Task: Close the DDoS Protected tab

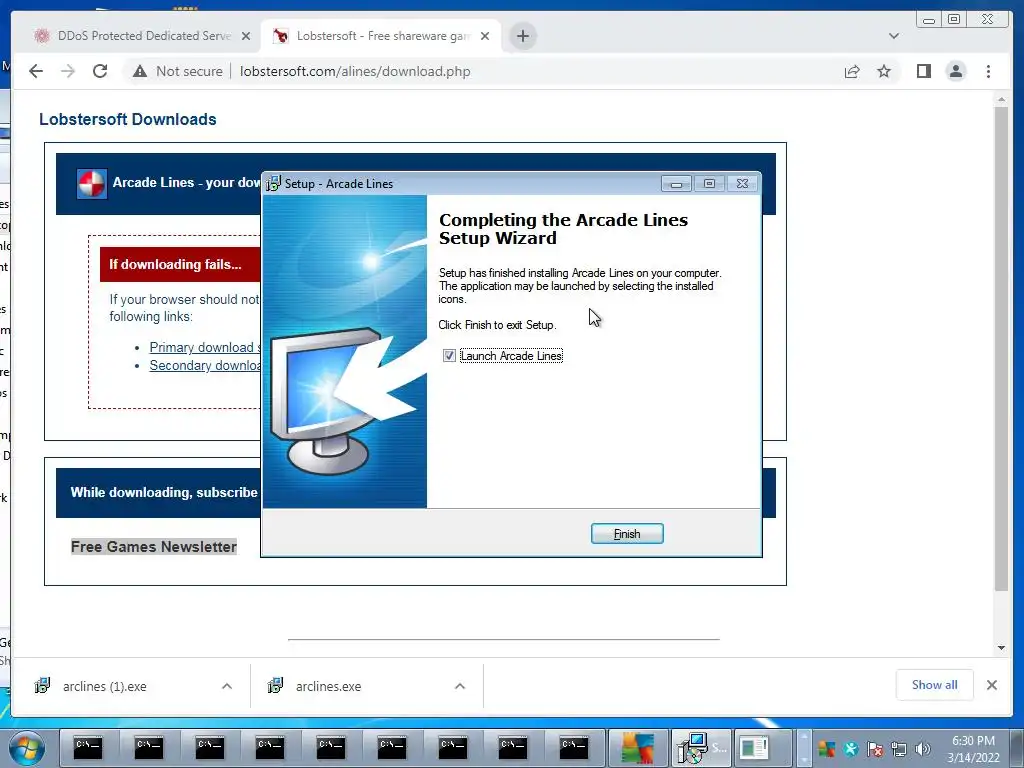Action: [246, 36]
